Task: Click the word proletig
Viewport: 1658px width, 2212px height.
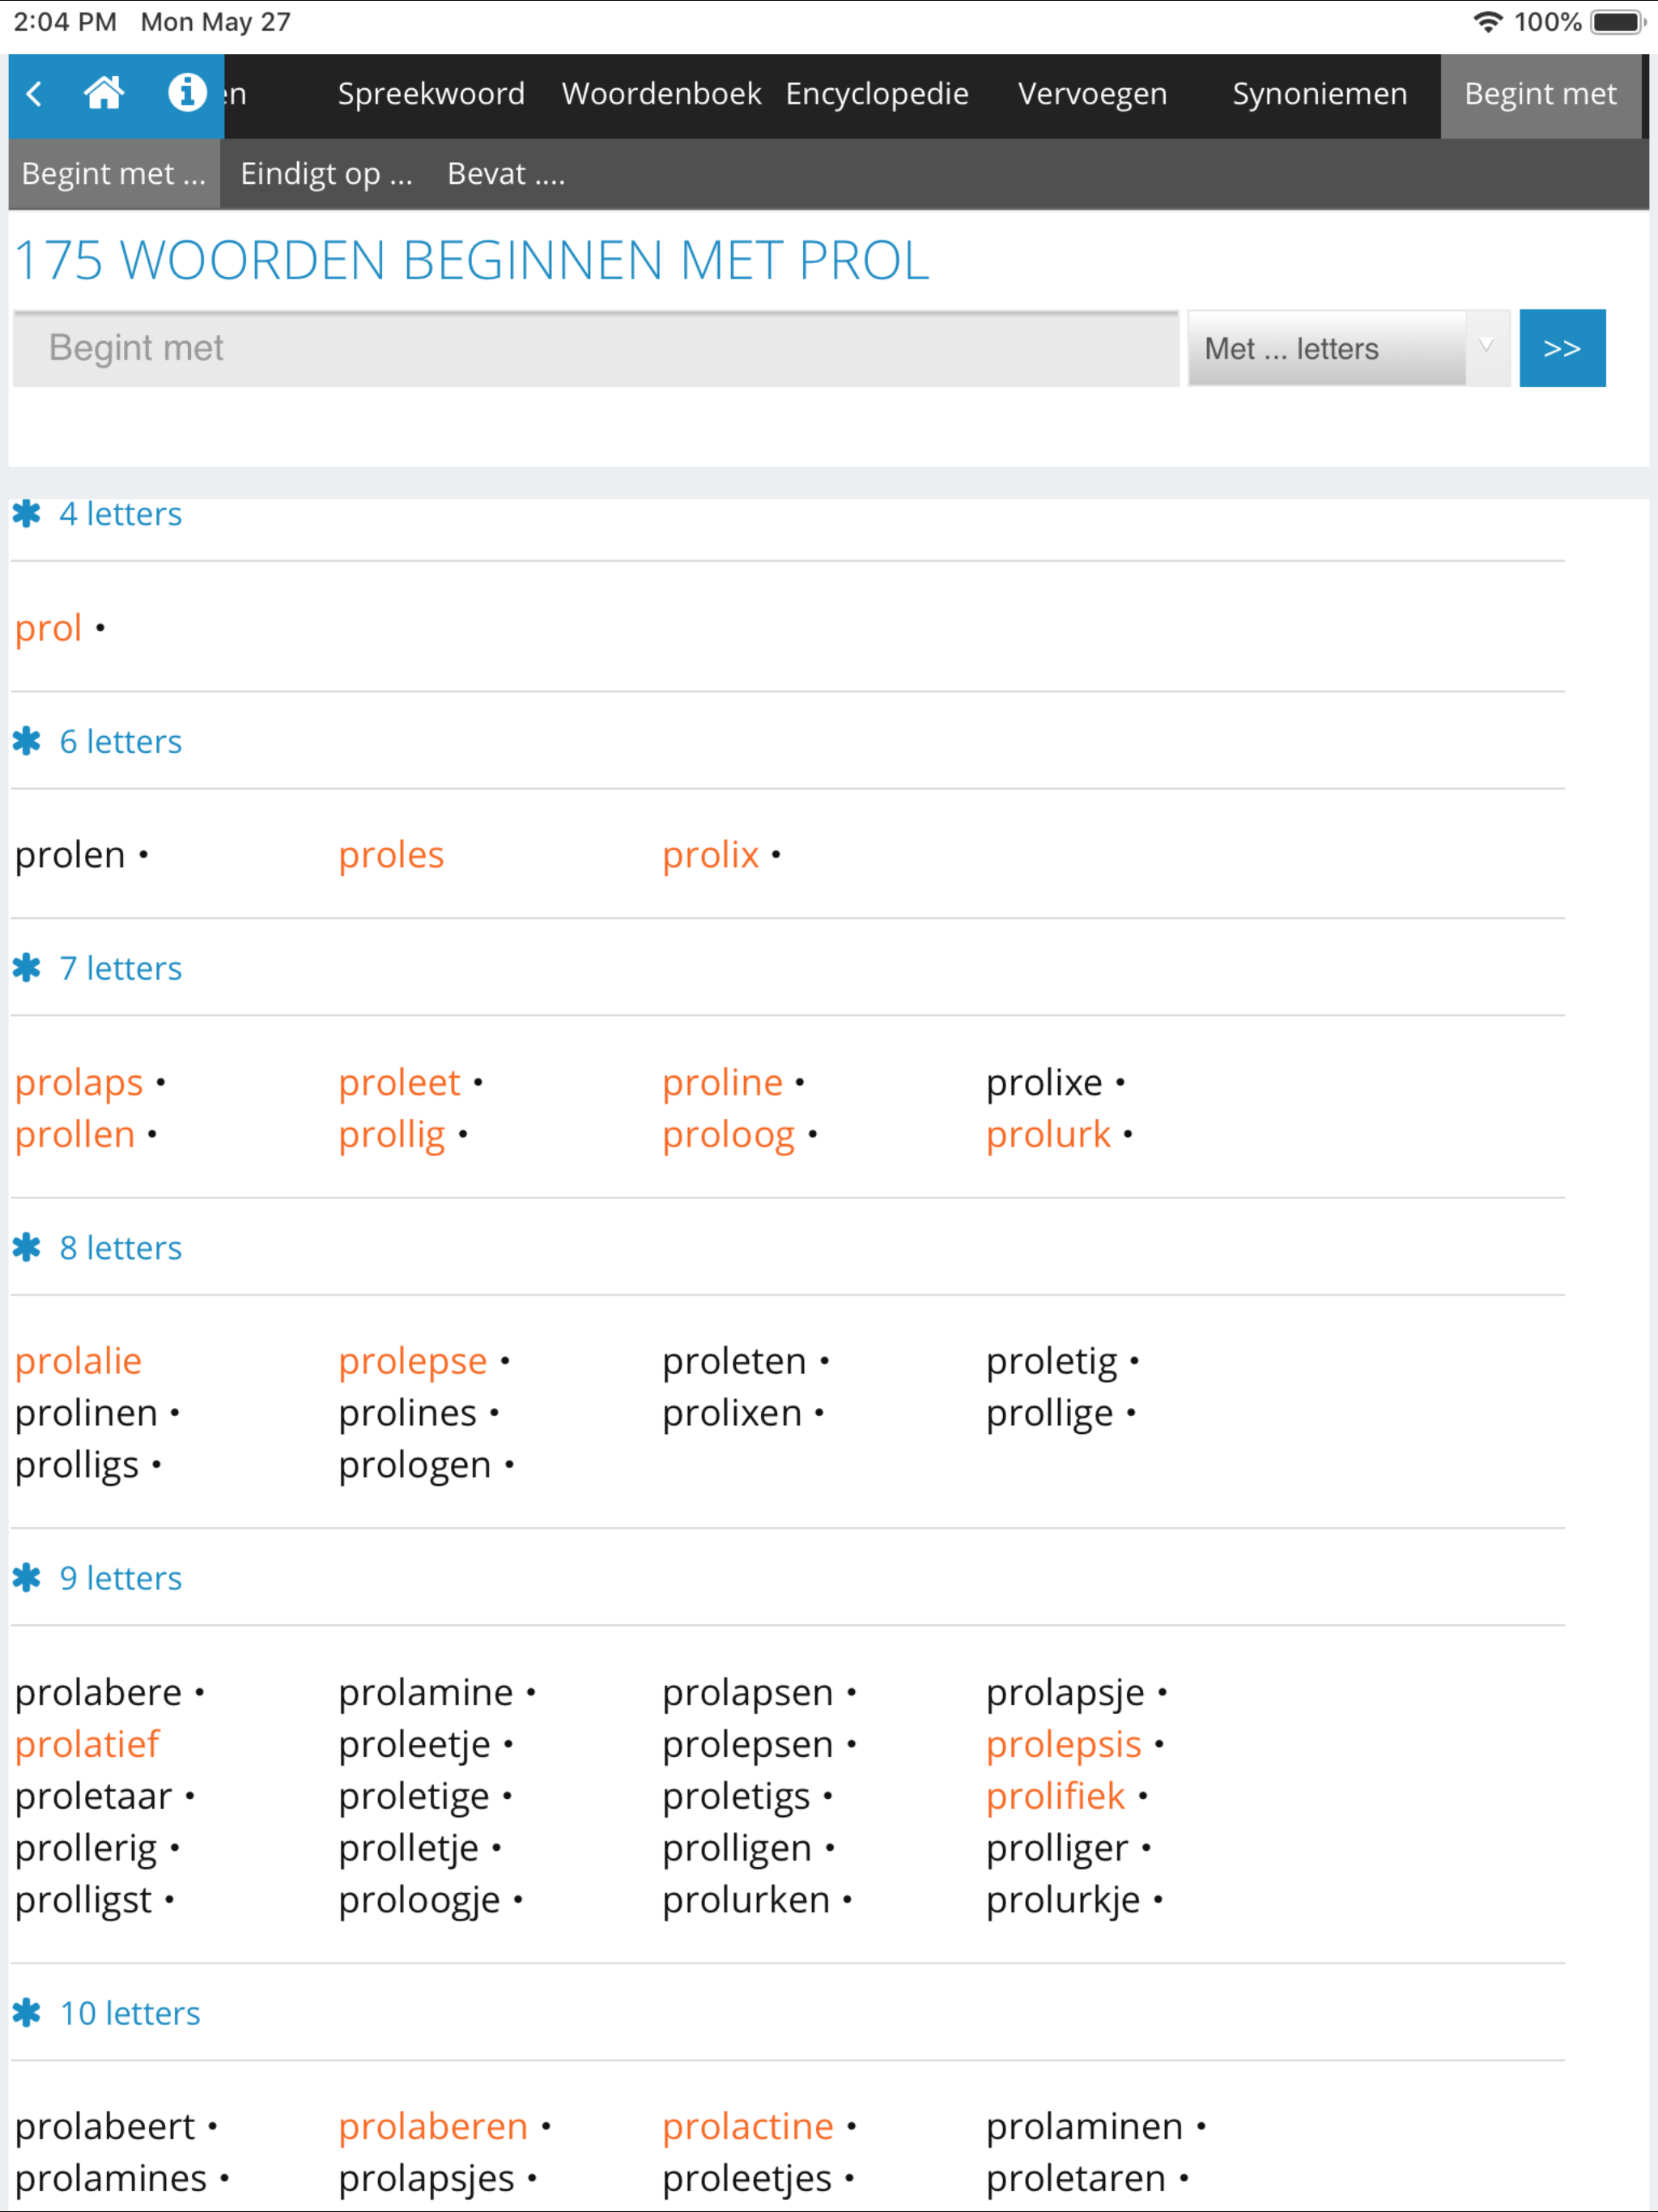Action: (1052, 1363)
